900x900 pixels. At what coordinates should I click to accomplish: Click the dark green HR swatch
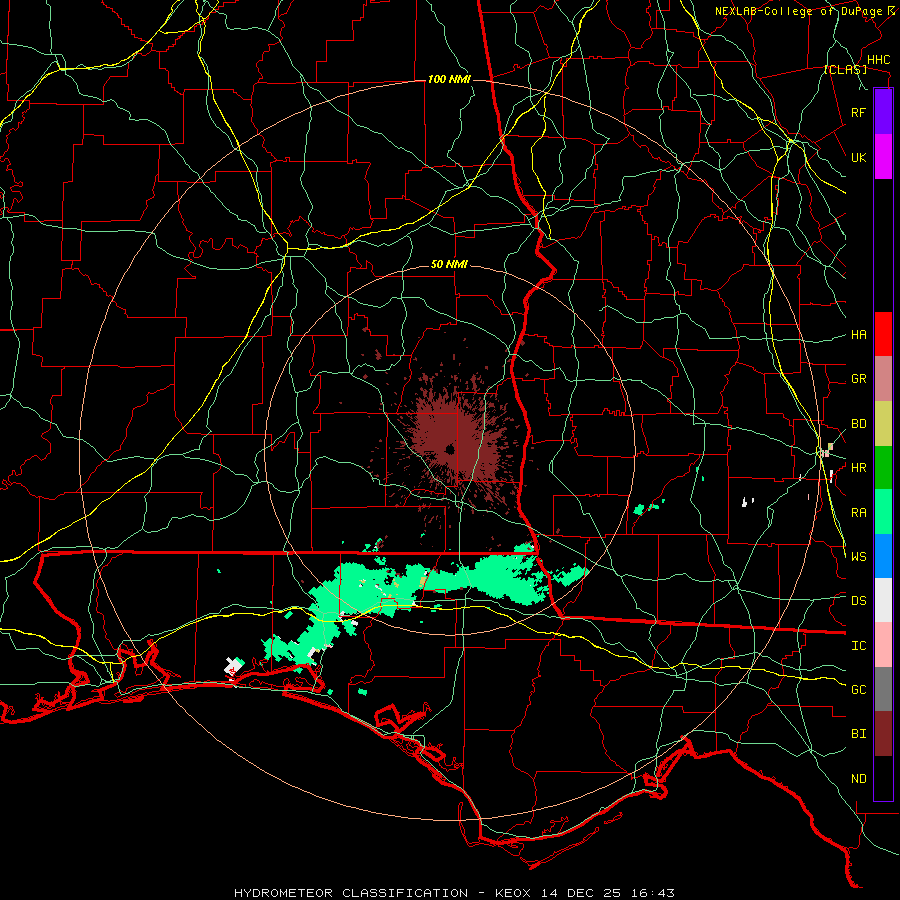click(883, 468)
